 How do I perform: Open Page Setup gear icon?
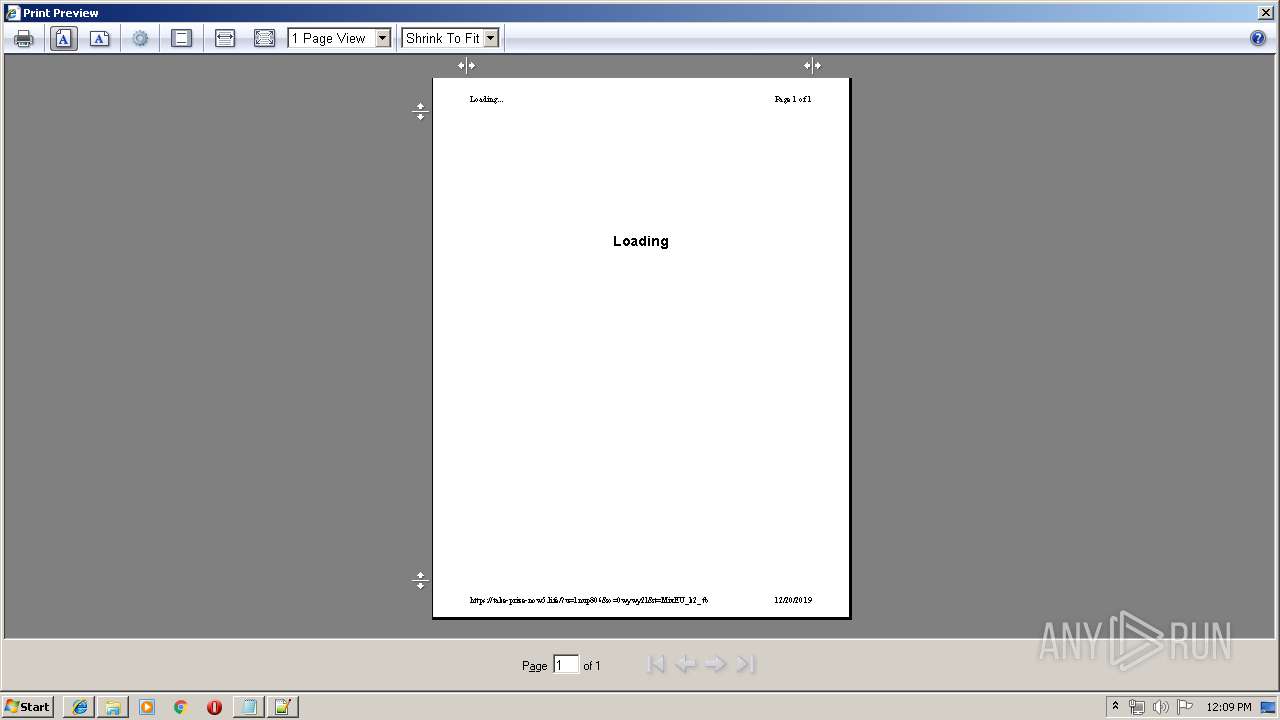click(x=140, y=38)
